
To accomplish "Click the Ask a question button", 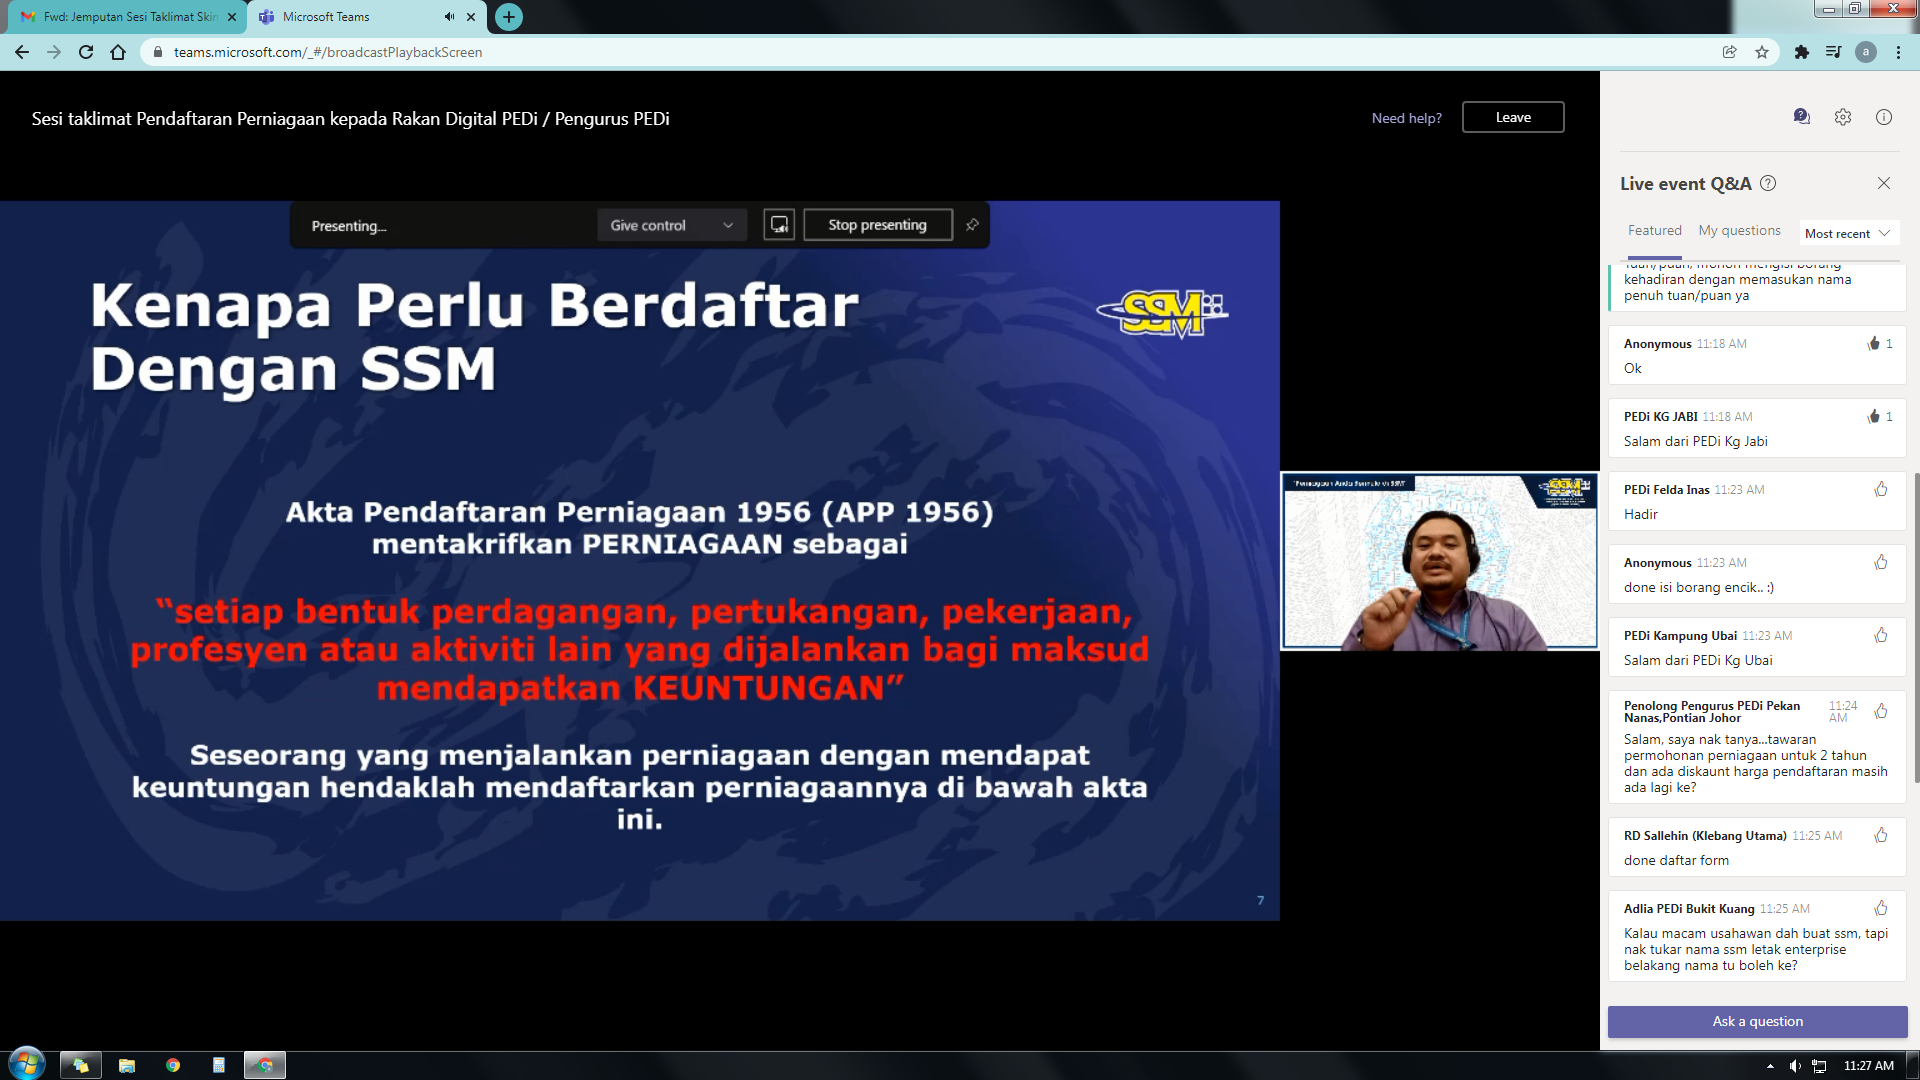I will click(x=1757, y=1021).
